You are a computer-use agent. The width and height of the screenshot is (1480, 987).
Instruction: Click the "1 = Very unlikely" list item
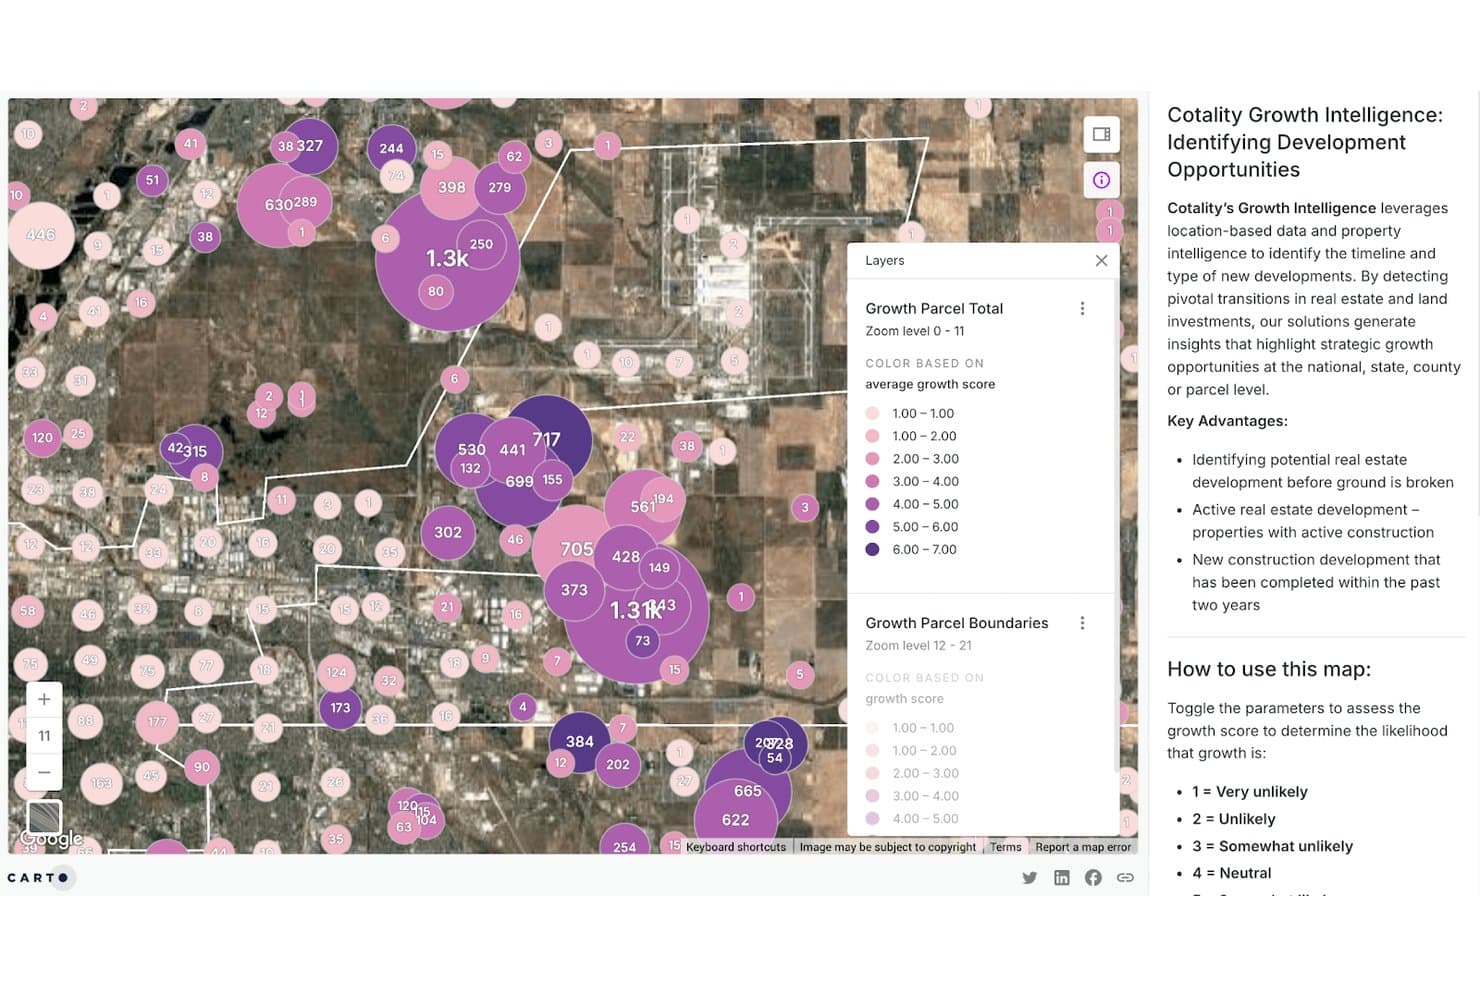1250,792
